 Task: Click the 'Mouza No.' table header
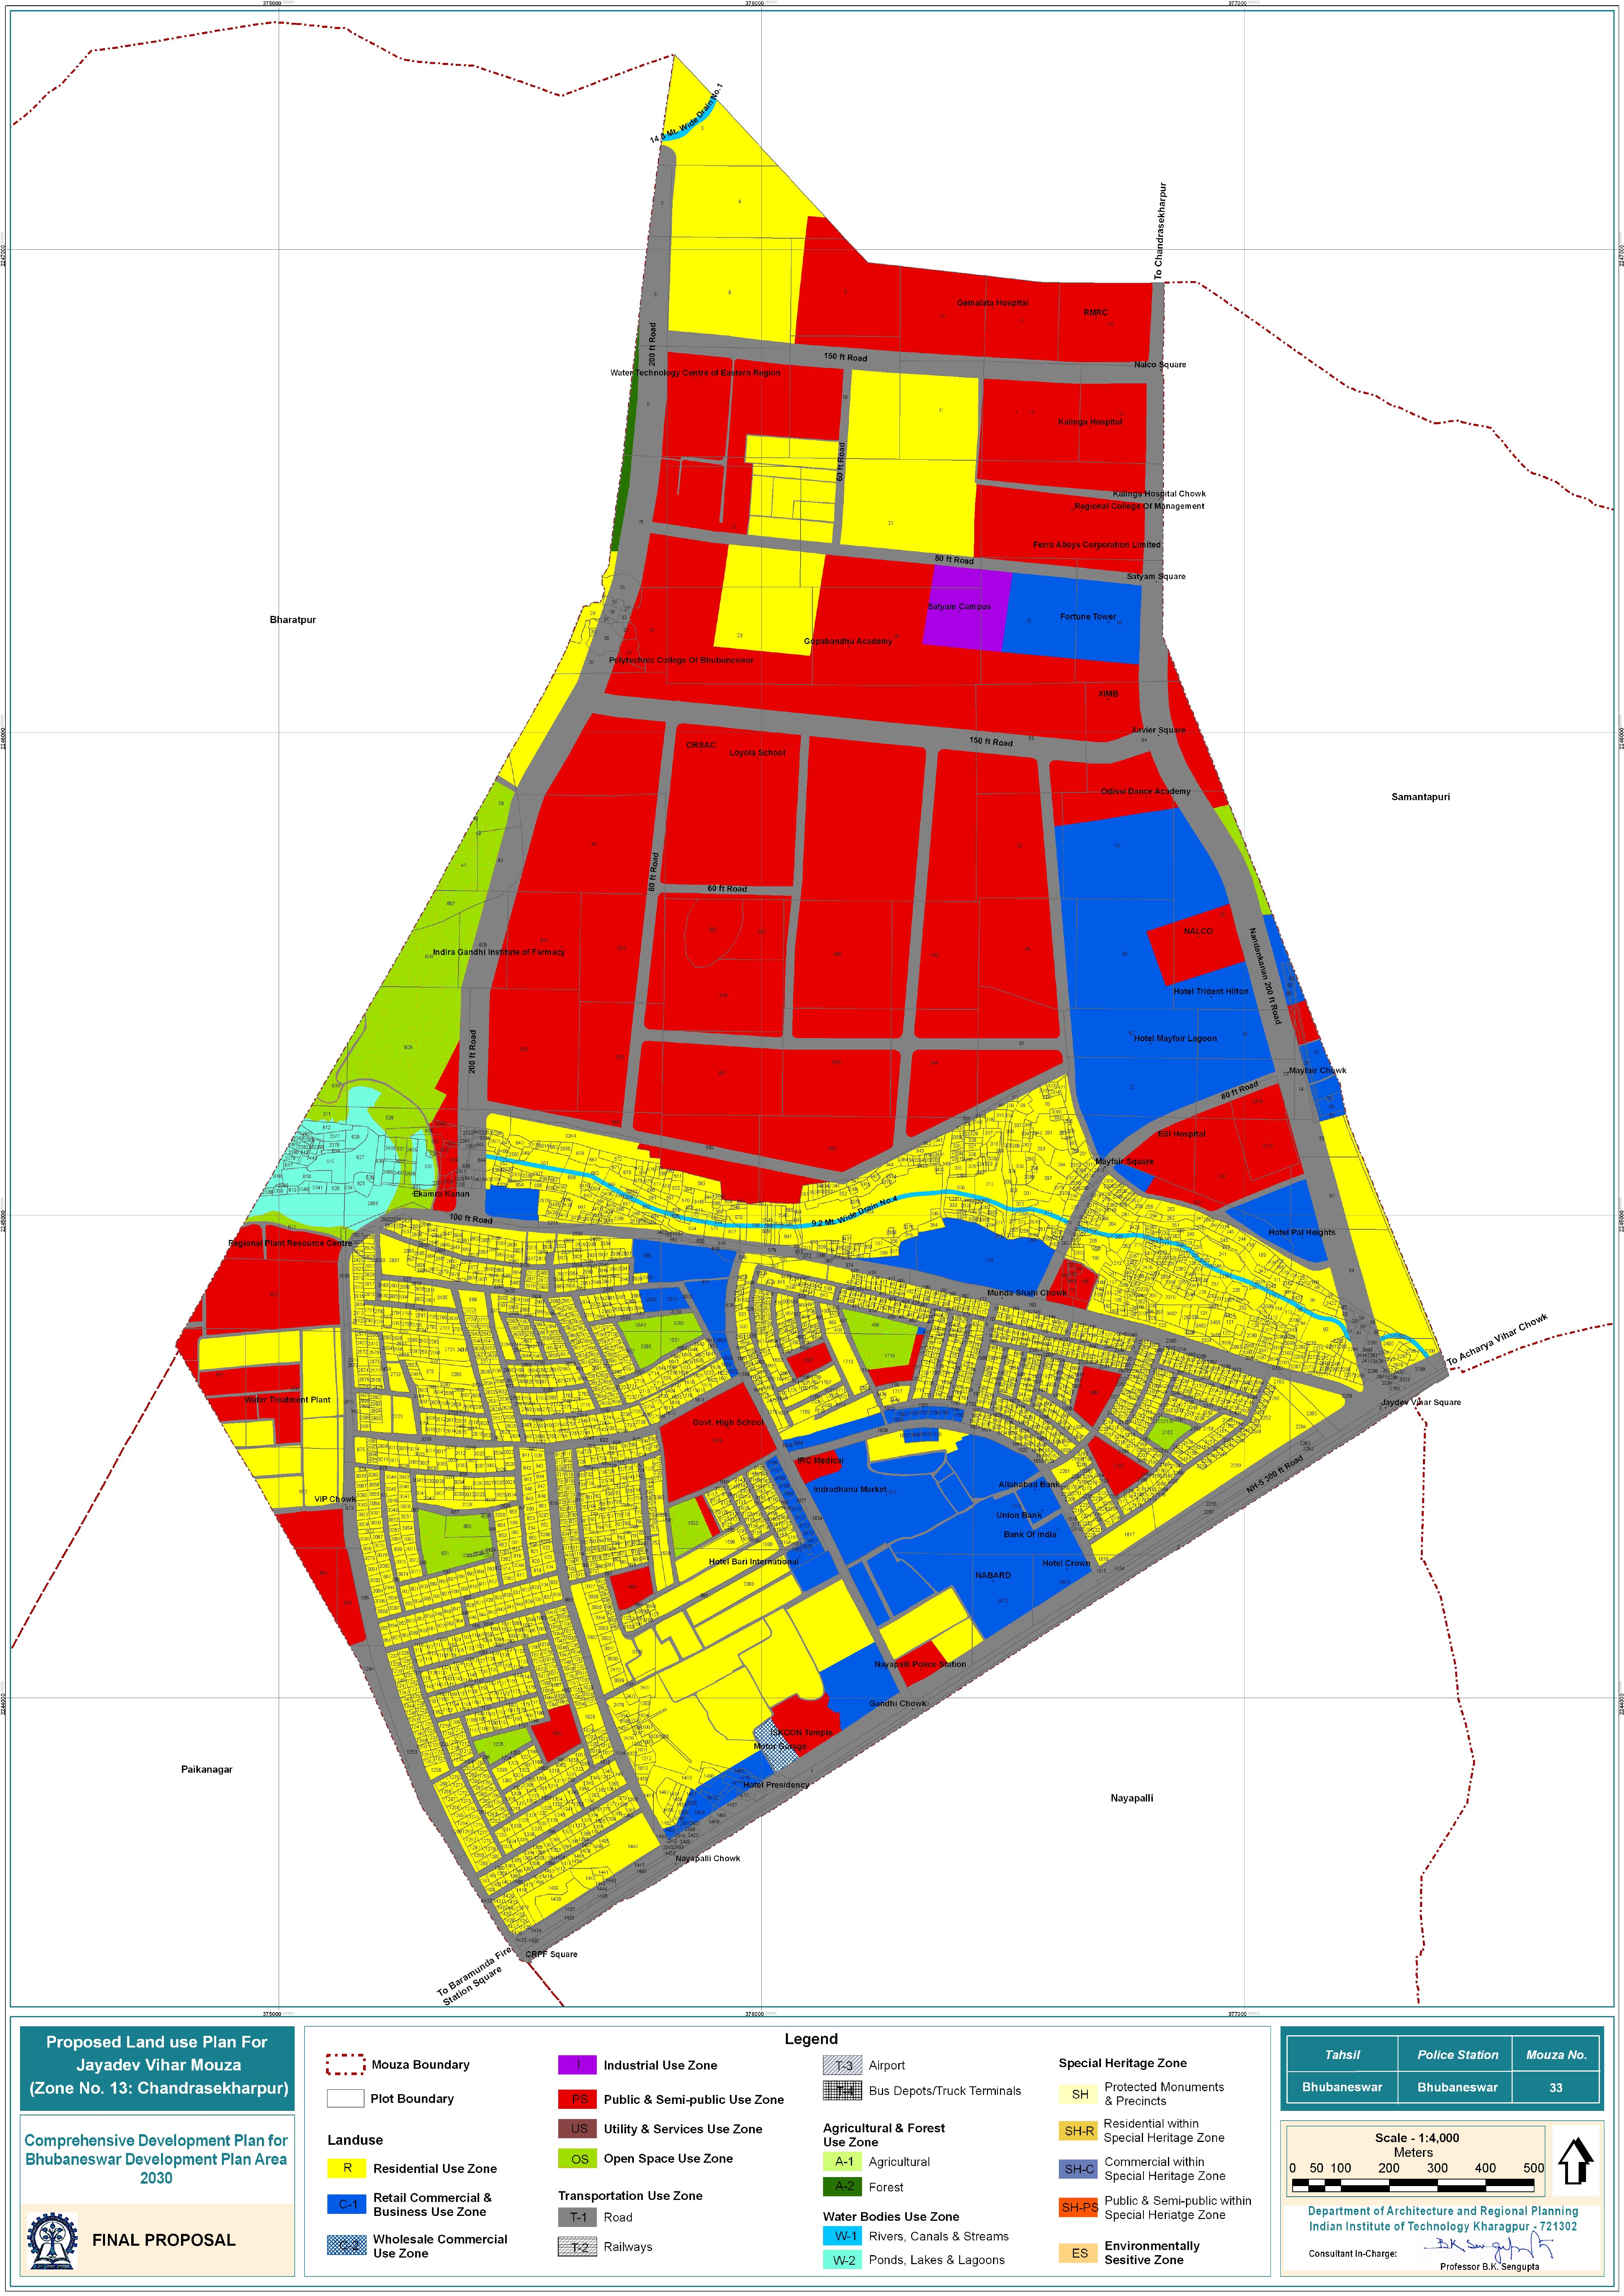(1556, 2055)
